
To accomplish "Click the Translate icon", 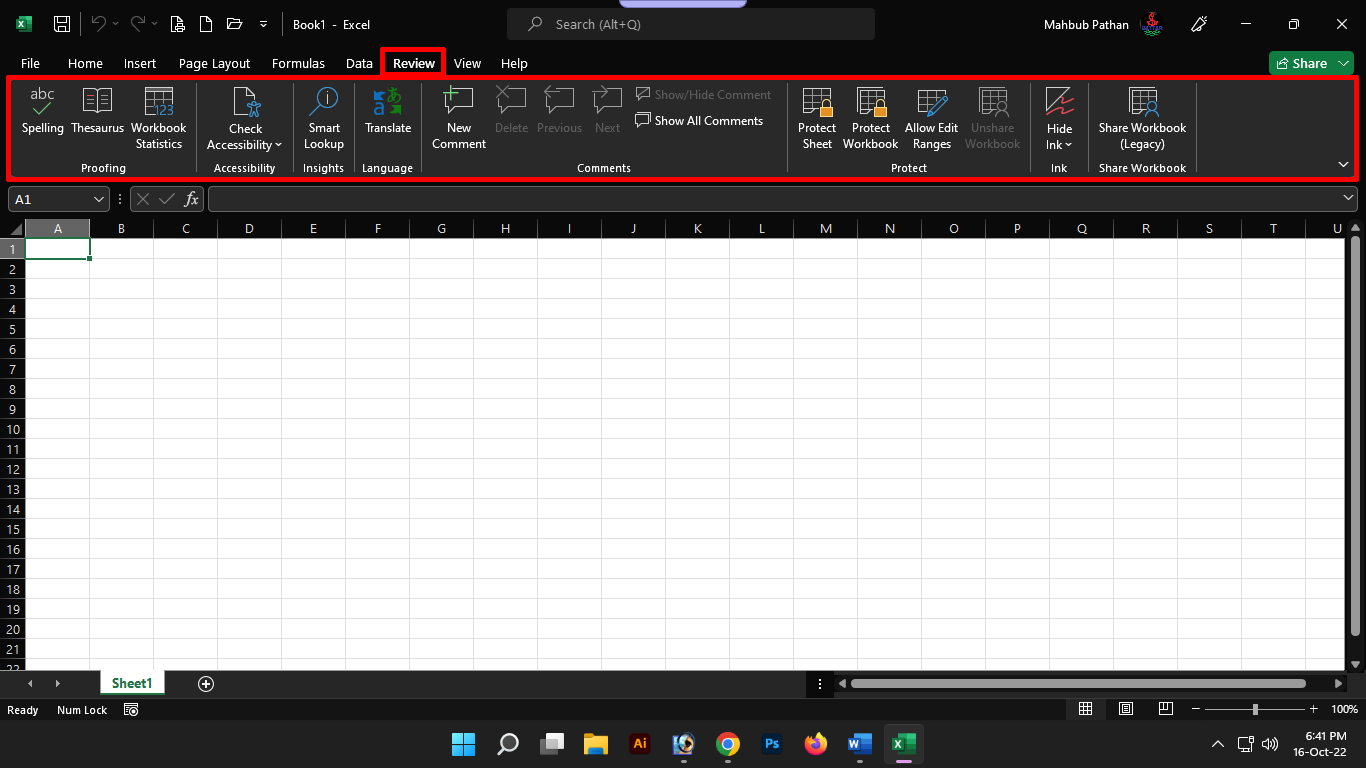I will (x=388, y=110).
